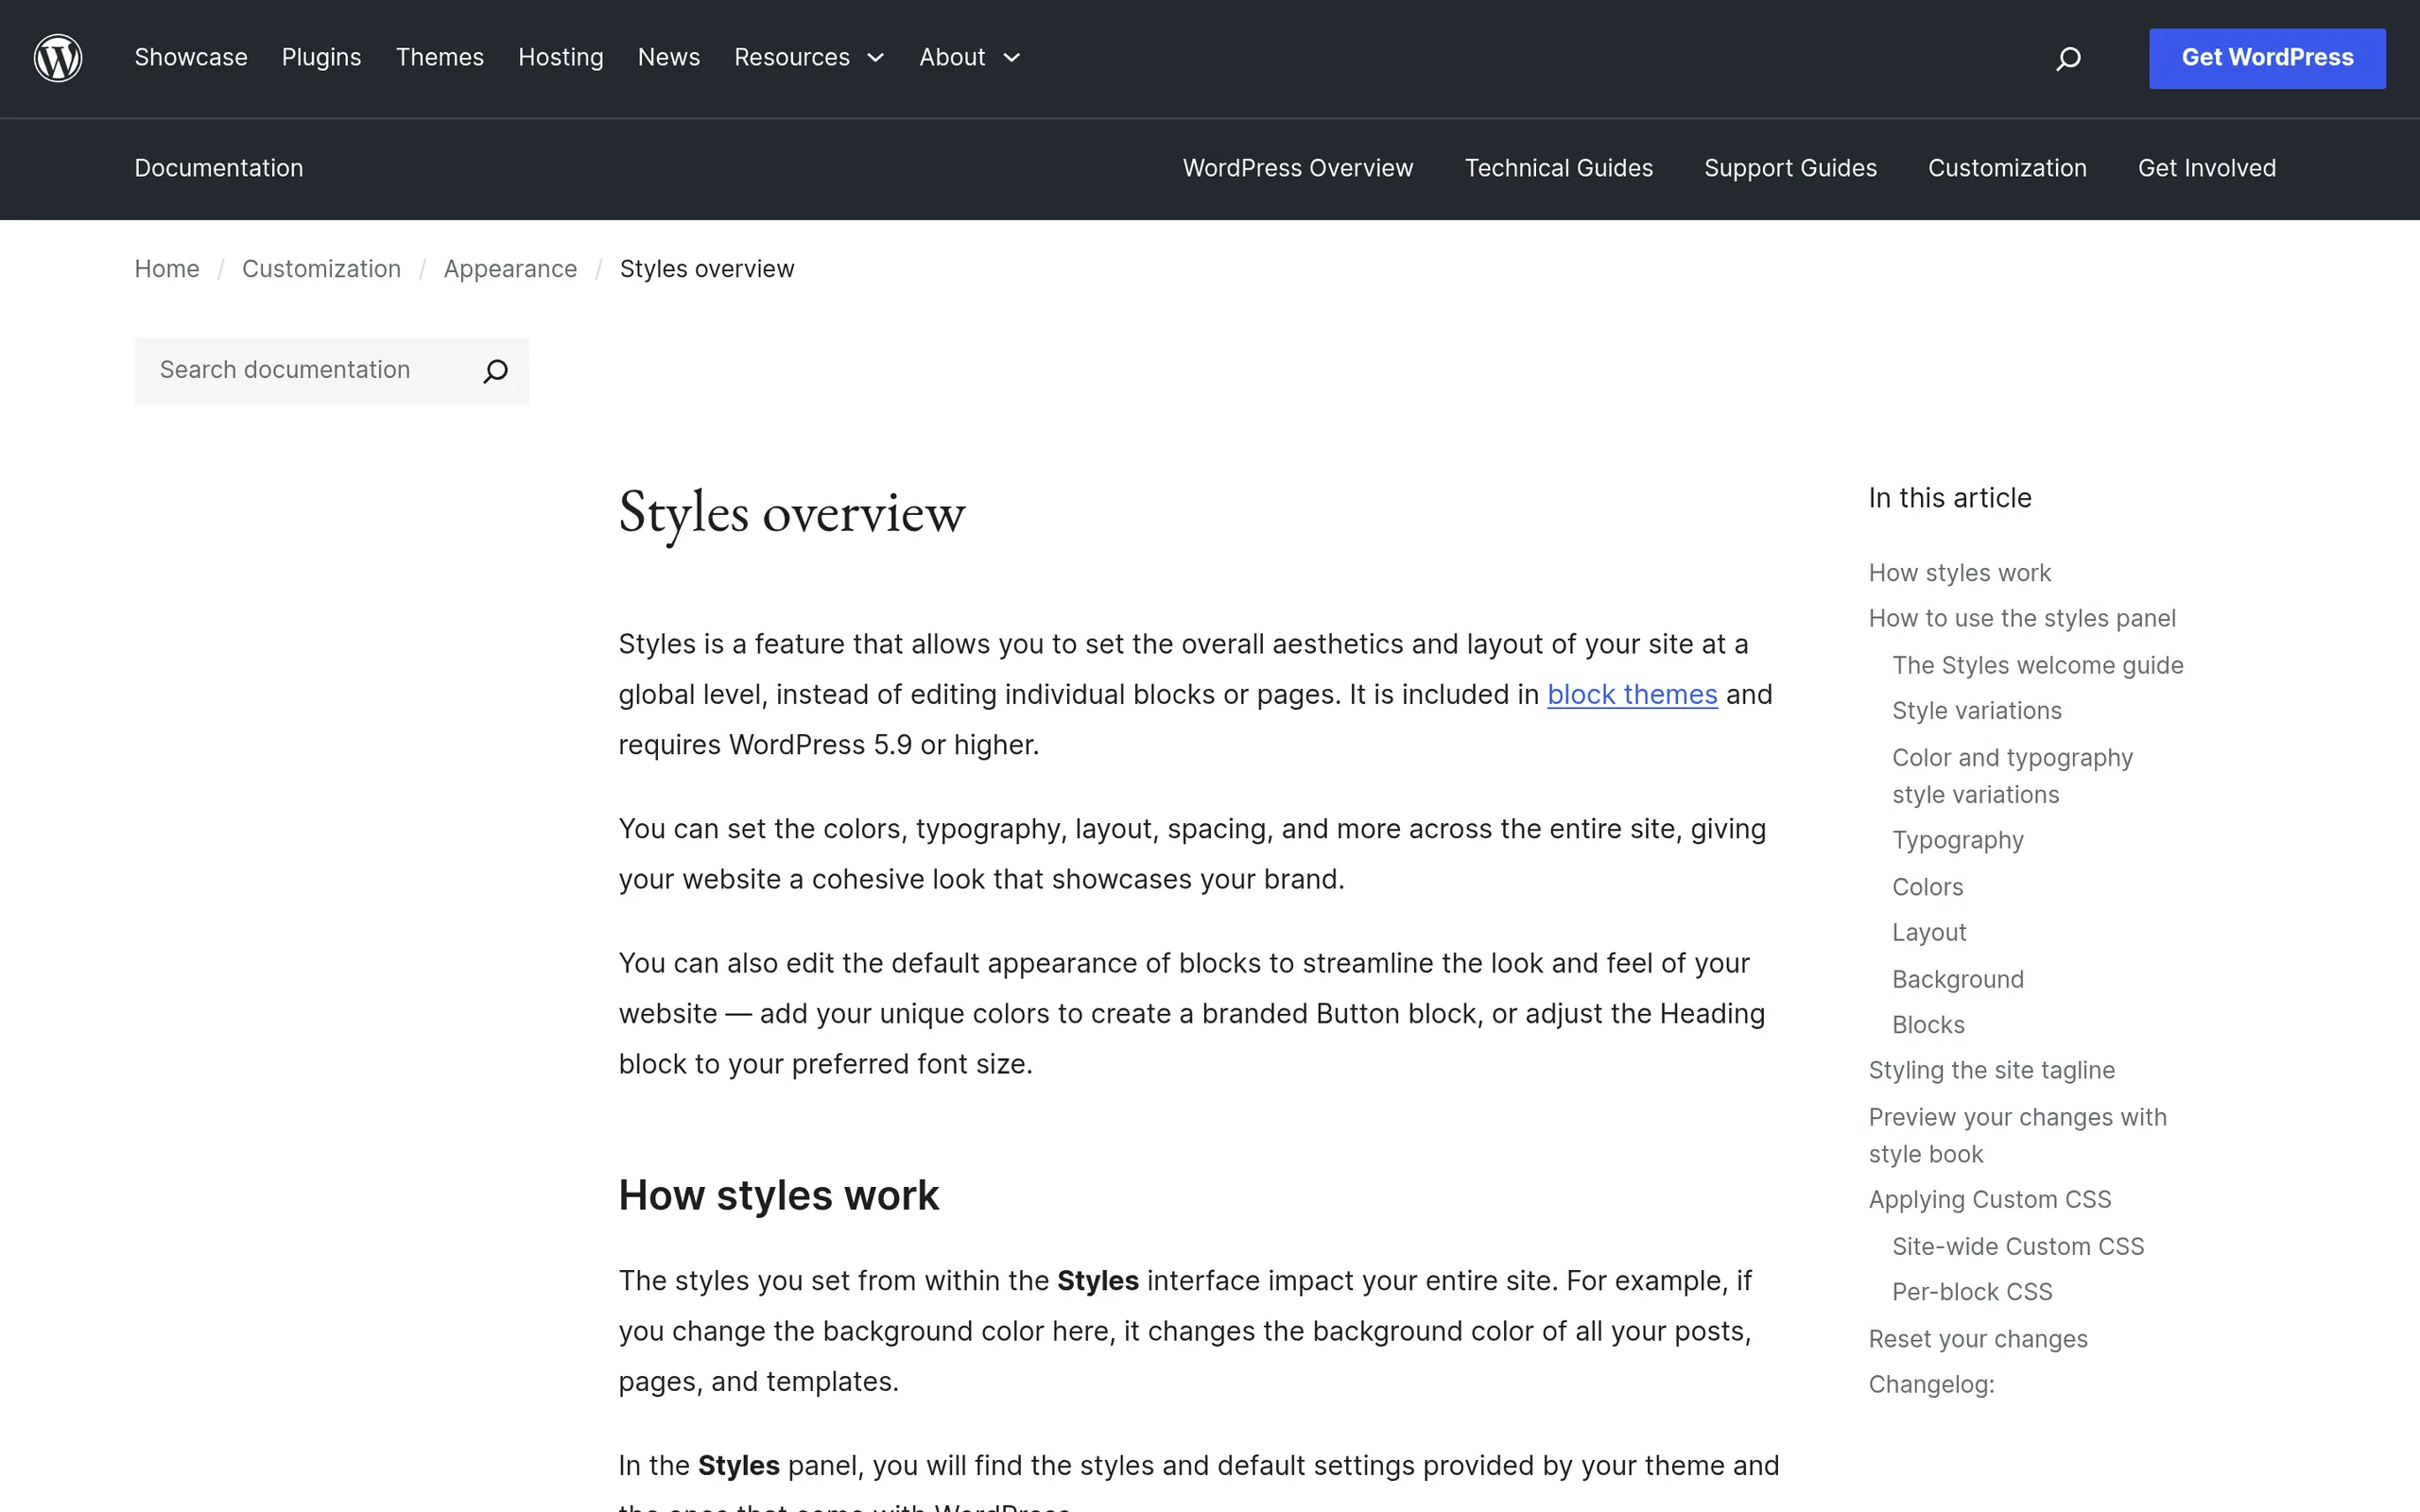Jump to the Colors section

[x=1927, y=887]
